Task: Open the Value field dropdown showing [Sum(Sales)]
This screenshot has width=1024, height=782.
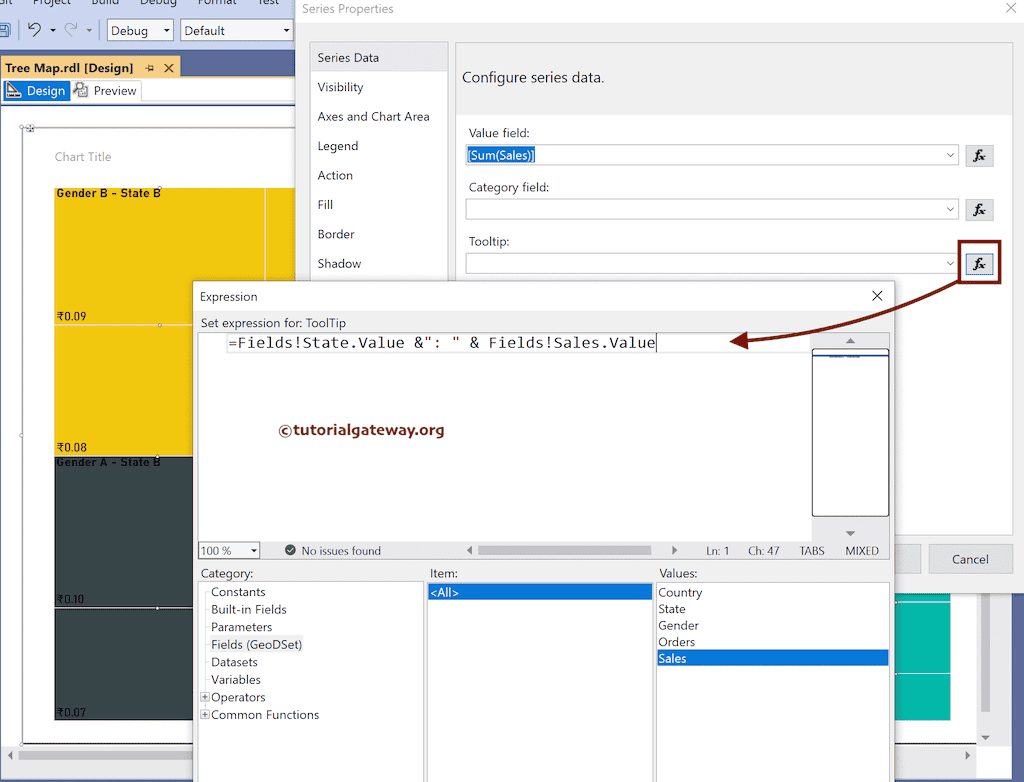Action: pyautogui.click(x=951, y=155)
